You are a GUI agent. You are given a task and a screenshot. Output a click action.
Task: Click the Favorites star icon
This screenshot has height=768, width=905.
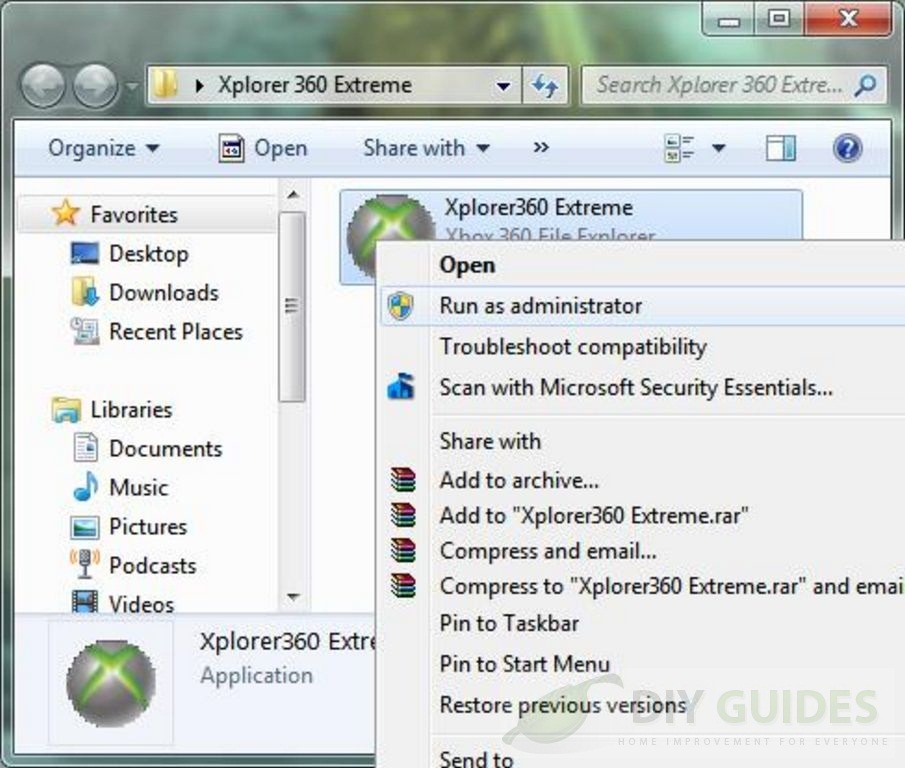(x=65, y=212)
